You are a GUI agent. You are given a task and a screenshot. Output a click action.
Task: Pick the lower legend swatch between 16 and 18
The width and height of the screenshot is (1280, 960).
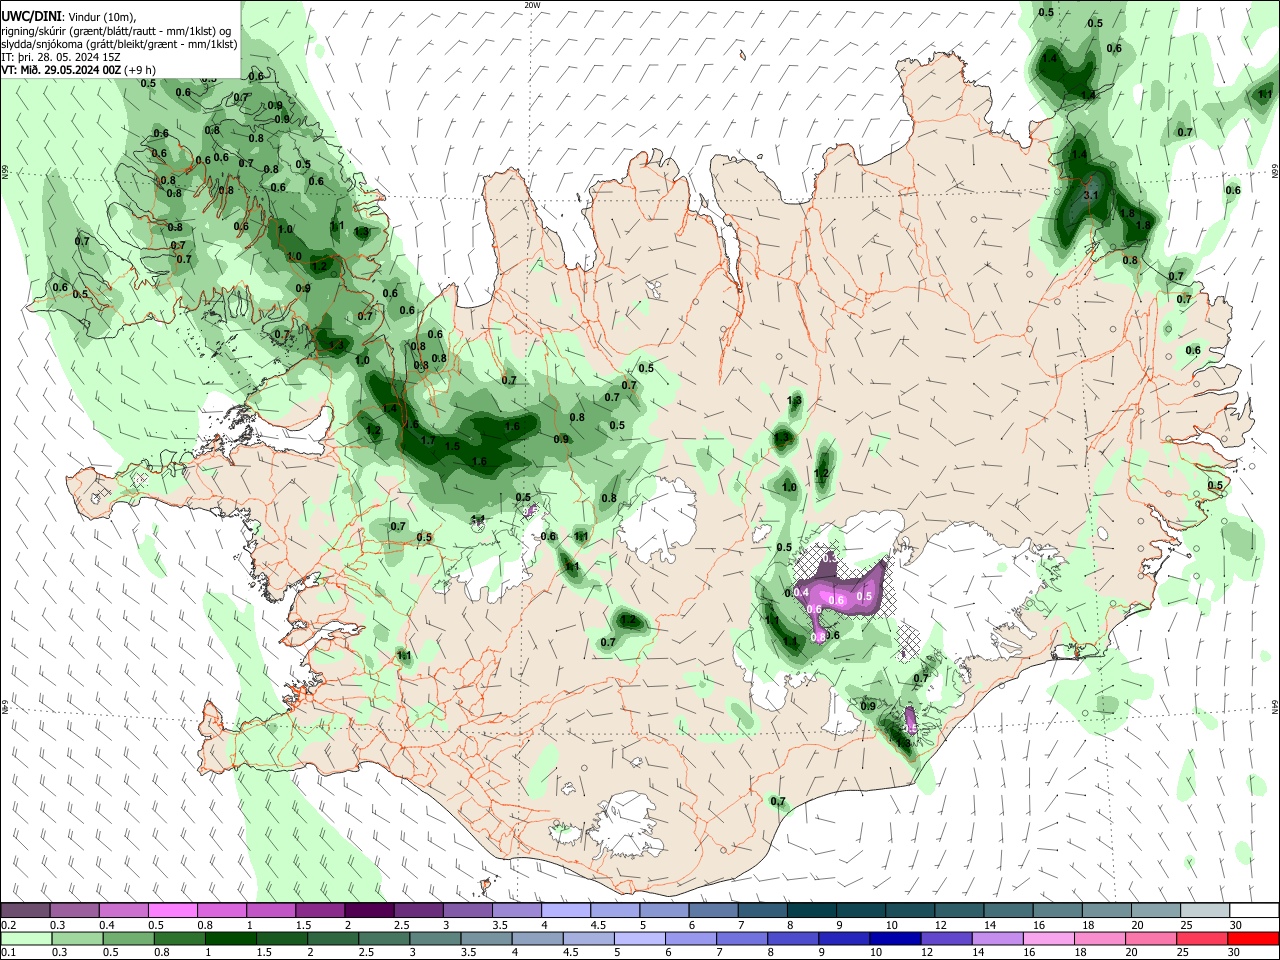tap(1049, 938)
